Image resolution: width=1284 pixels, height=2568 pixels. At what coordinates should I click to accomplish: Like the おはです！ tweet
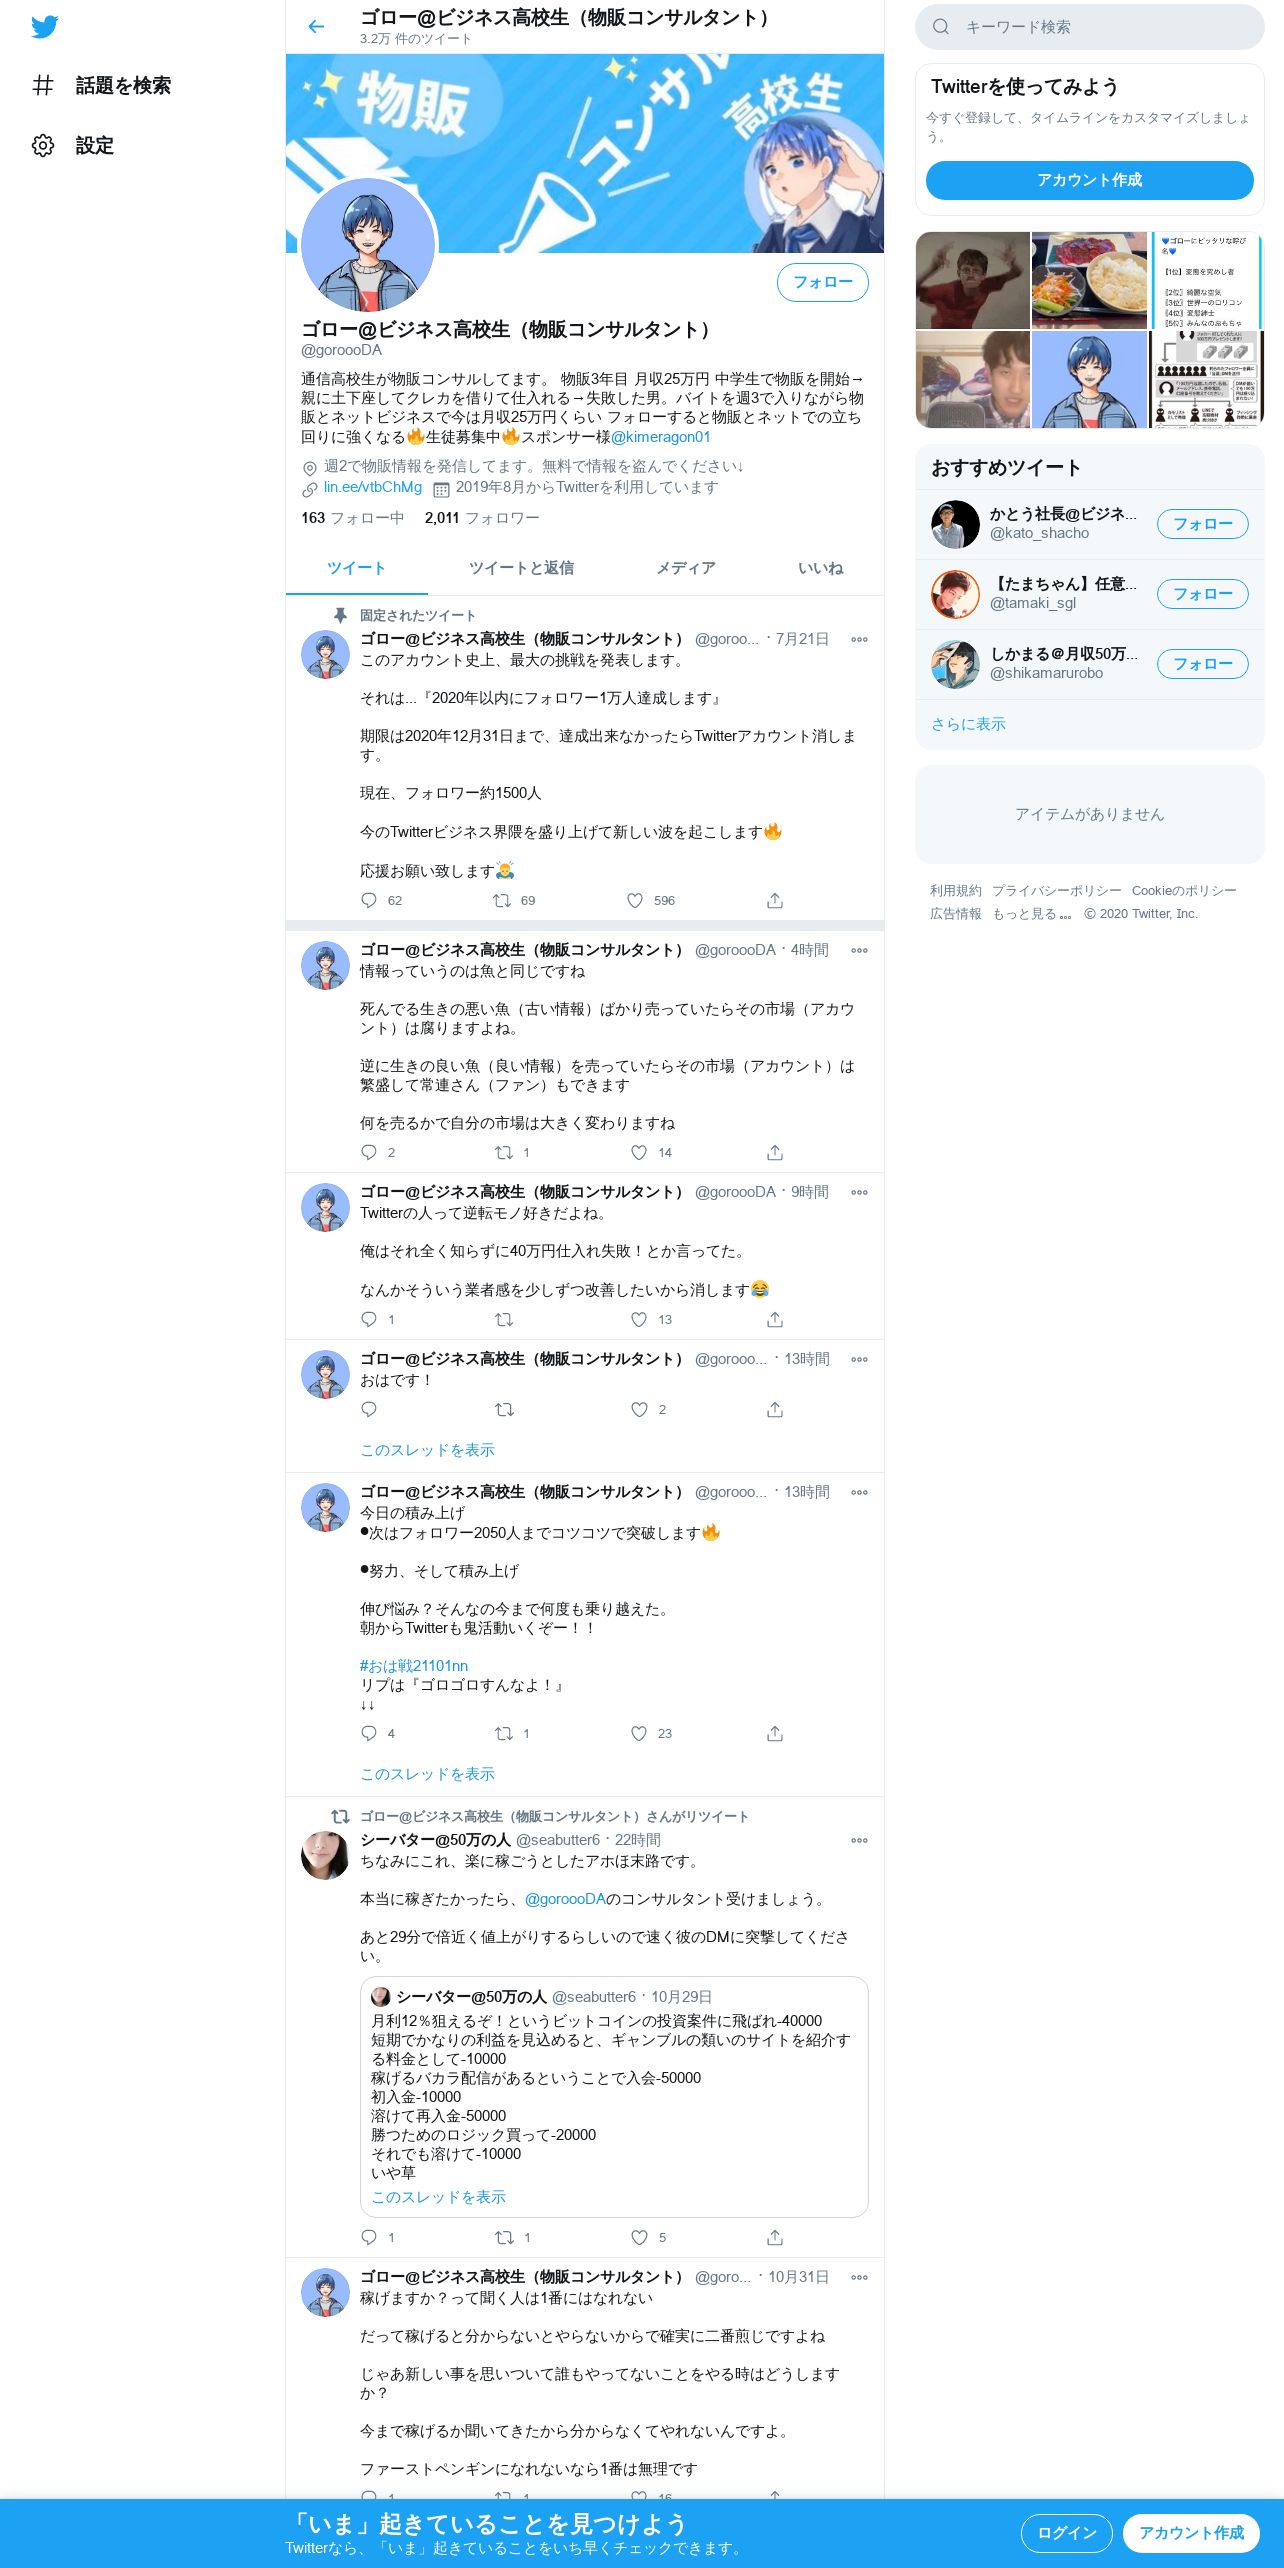[639, 1409]
